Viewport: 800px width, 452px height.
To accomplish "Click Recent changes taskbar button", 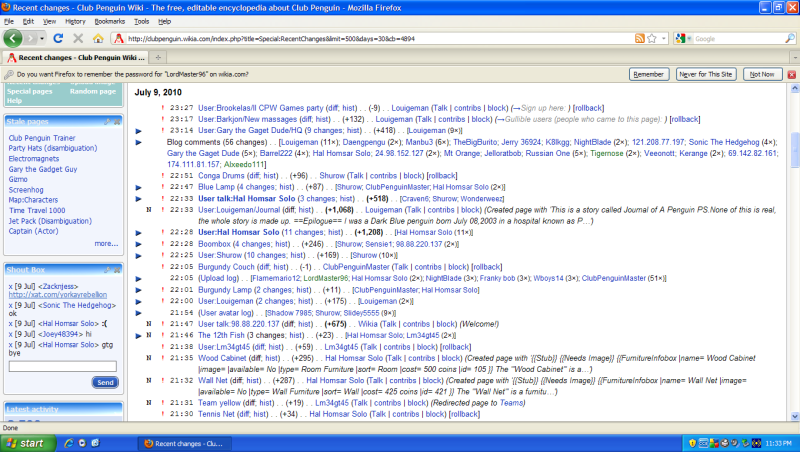I will [185, 444].
